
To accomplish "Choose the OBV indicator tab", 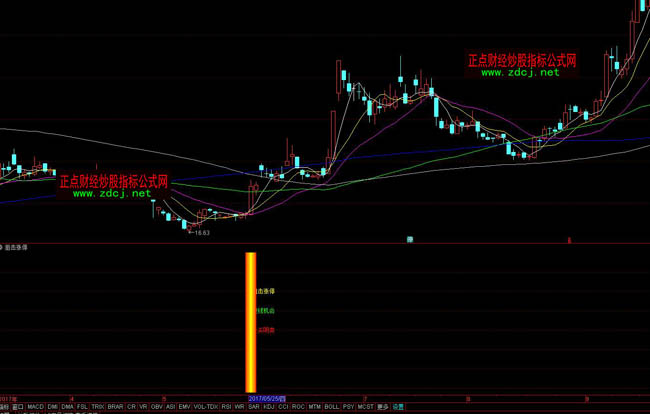I will click(155, 406).
